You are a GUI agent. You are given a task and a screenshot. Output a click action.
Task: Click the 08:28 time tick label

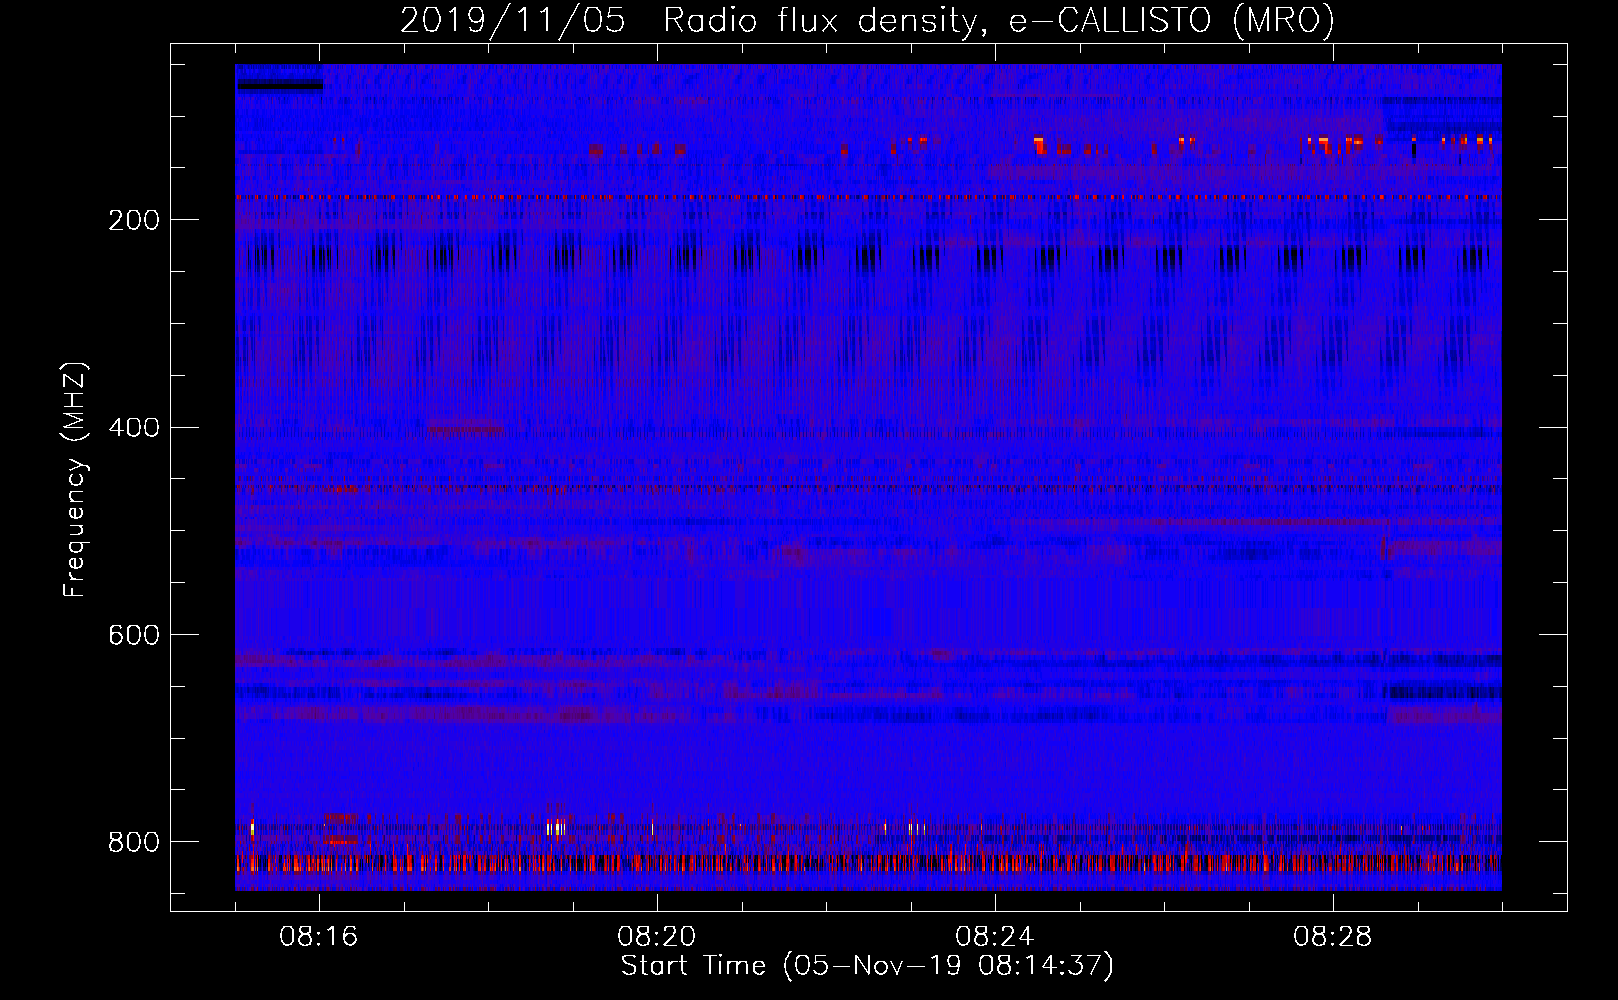[x=1333, y=937]
